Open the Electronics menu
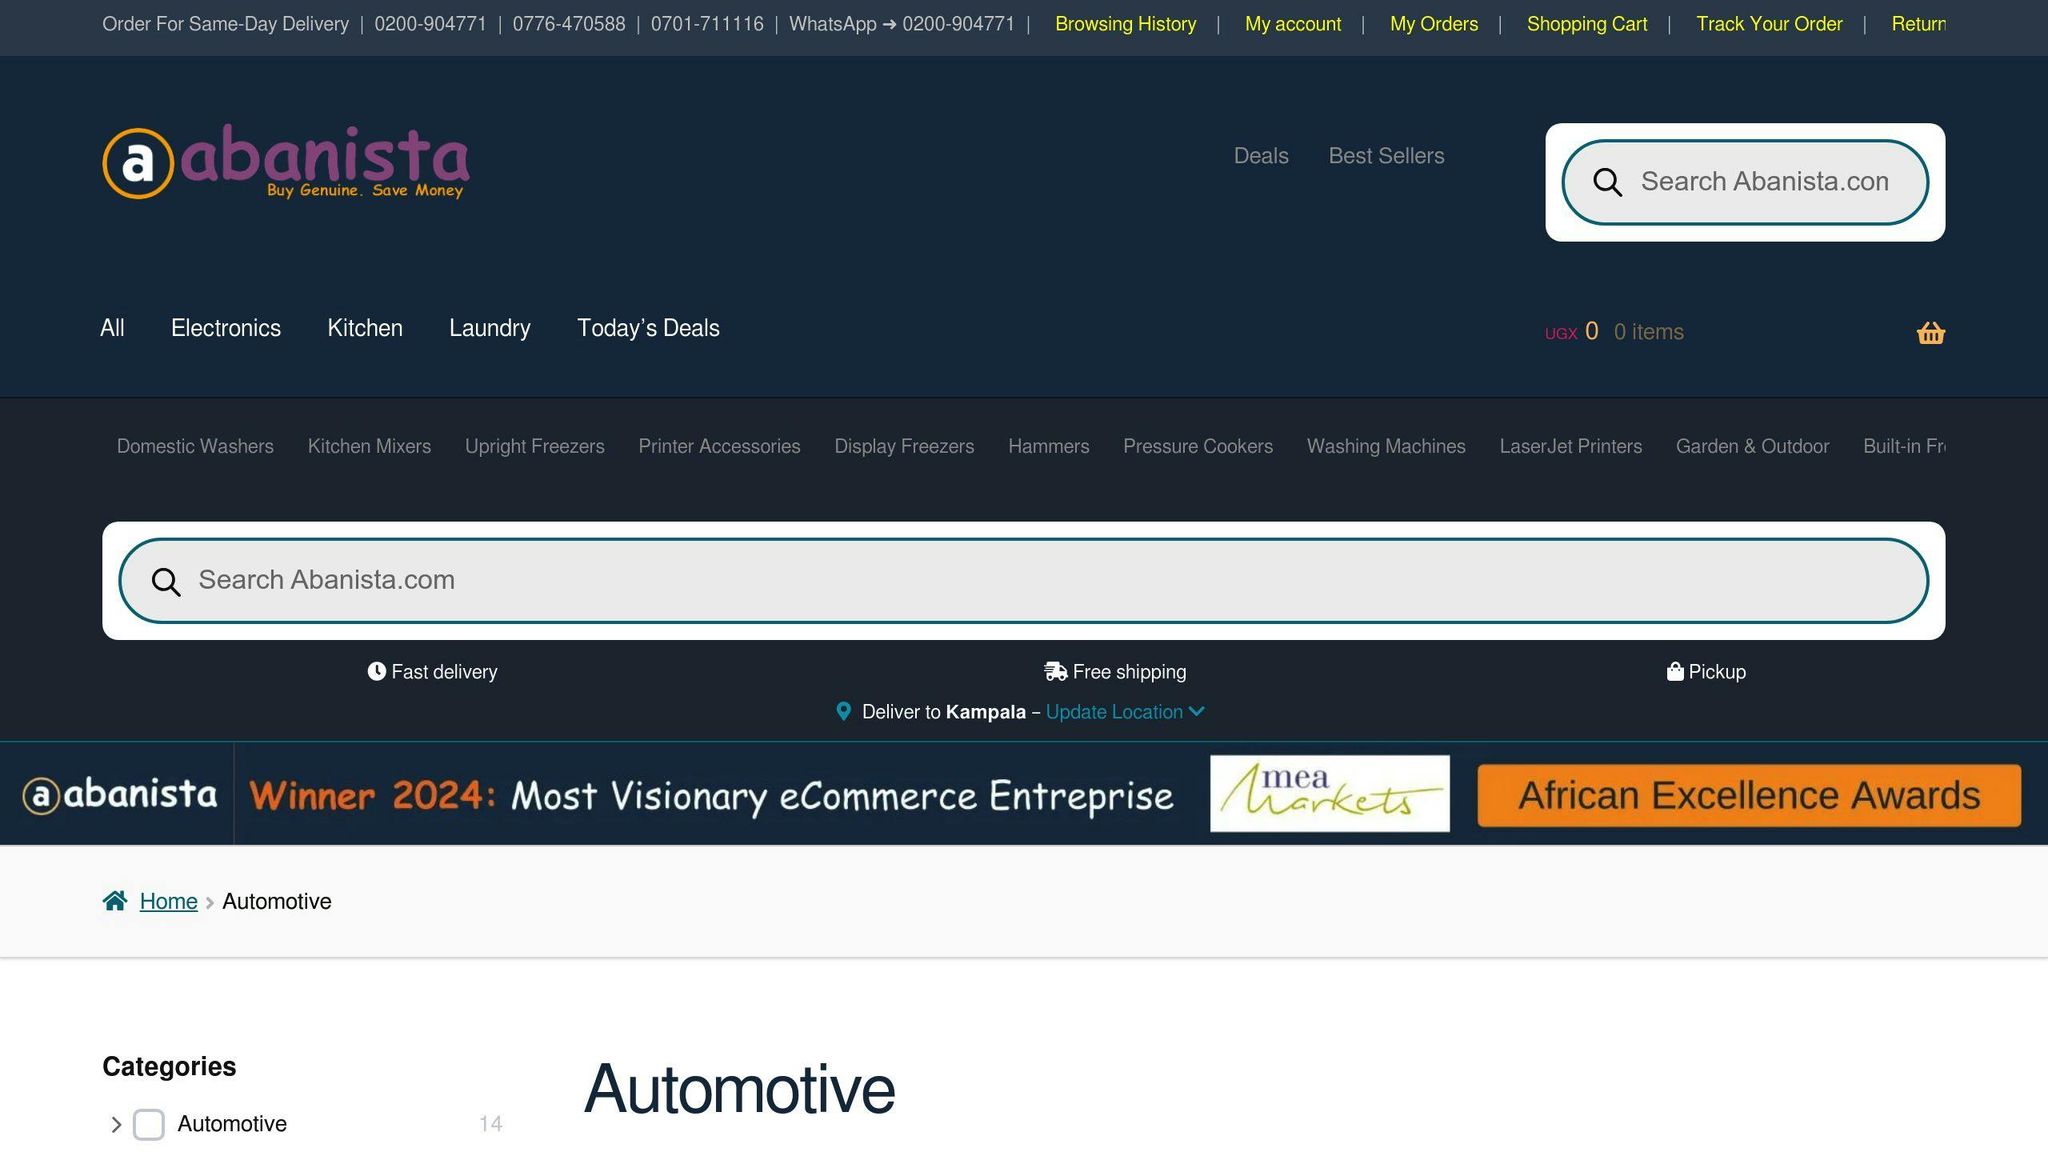This screenshot has width=2048, height=1152. coord(226,328)
